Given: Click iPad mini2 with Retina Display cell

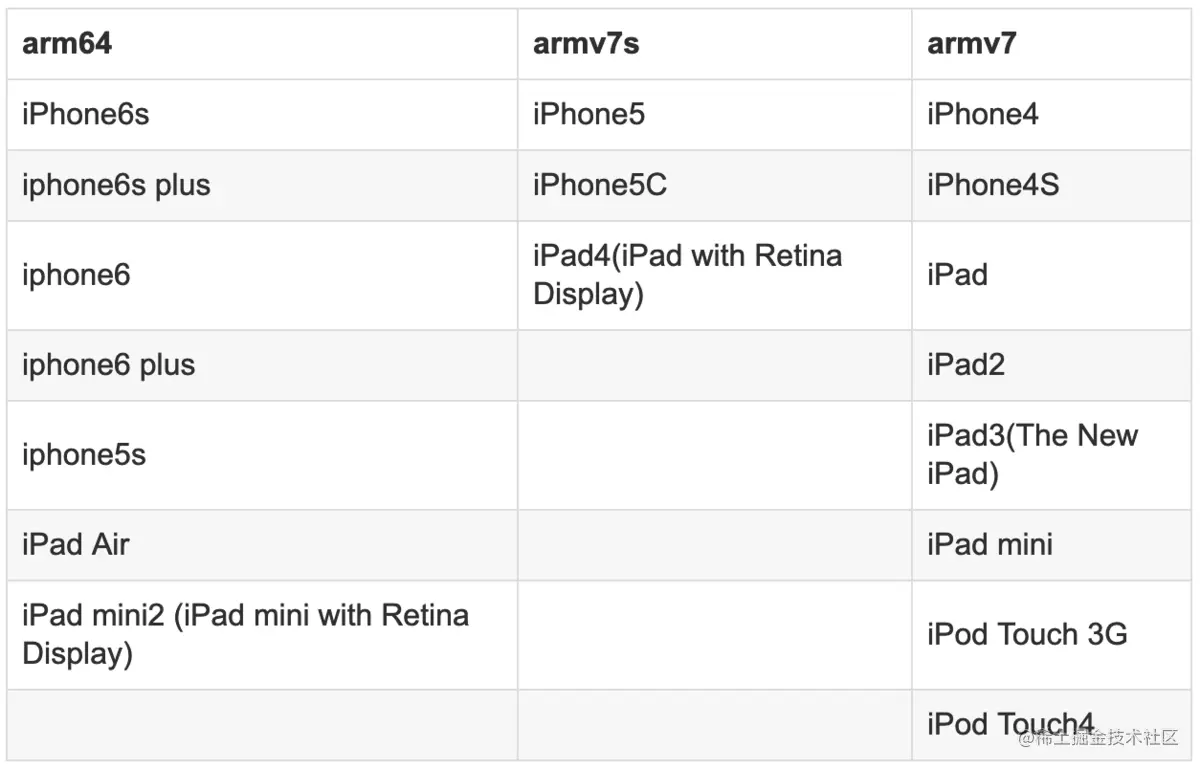Looking at the screenshot, I should click(x=245, y=634).
